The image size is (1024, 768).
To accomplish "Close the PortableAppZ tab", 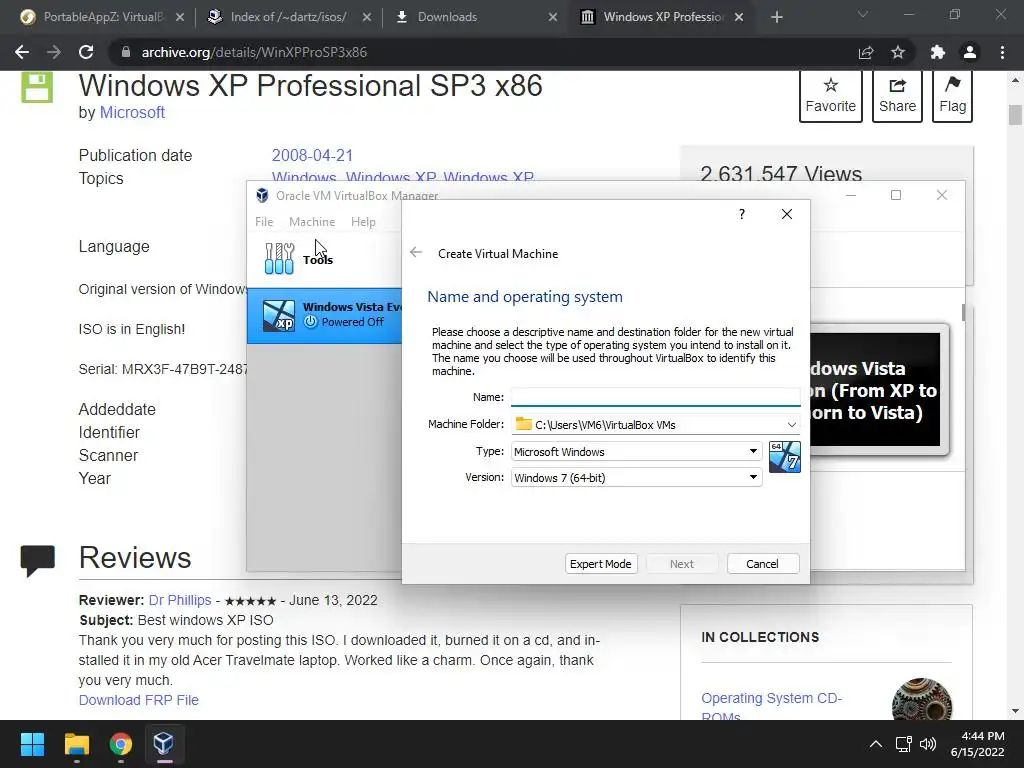I will tap(180, 17).
